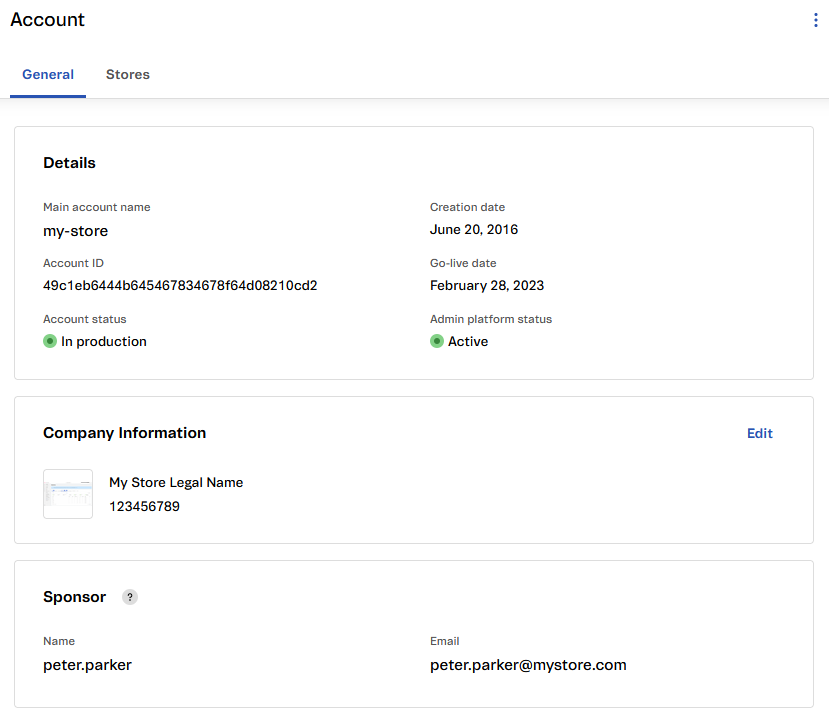Click the Active platform status text

click(x=468, y=341)
